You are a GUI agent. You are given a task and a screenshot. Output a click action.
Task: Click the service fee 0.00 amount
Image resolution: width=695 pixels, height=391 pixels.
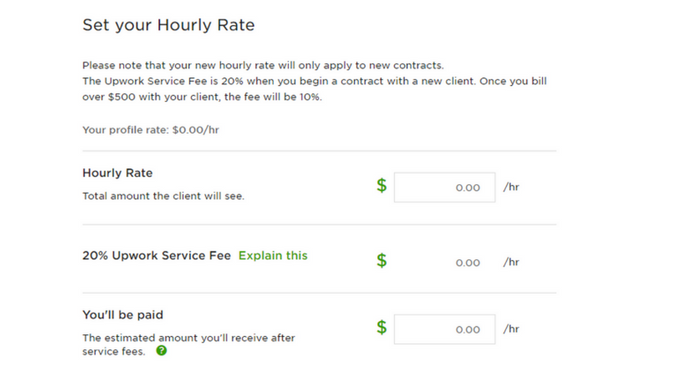pos(468,263)
